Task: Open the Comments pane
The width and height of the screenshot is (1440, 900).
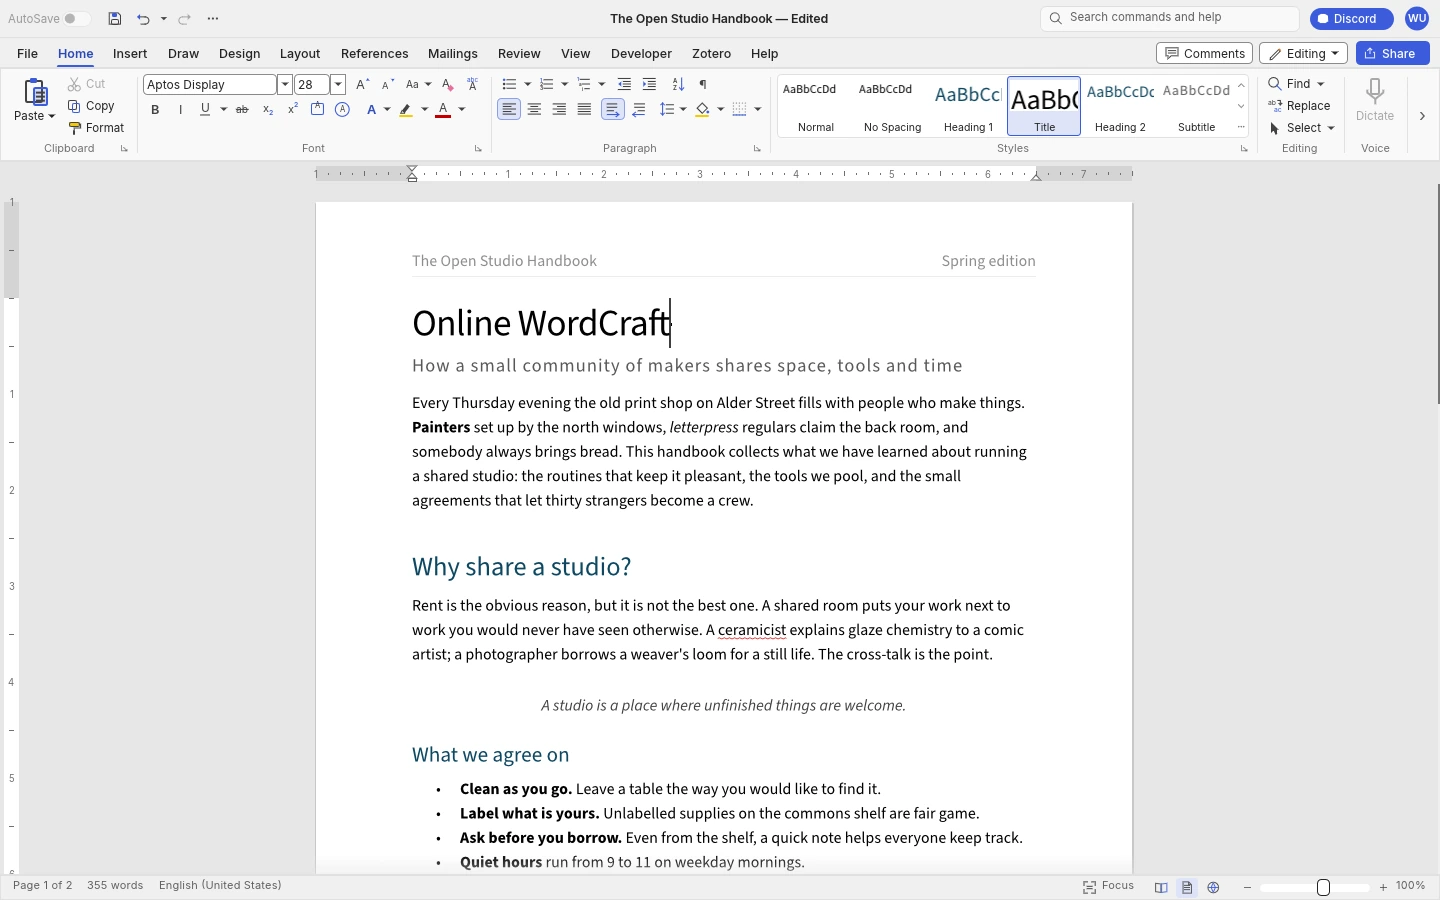Action: click(1204, 54)
